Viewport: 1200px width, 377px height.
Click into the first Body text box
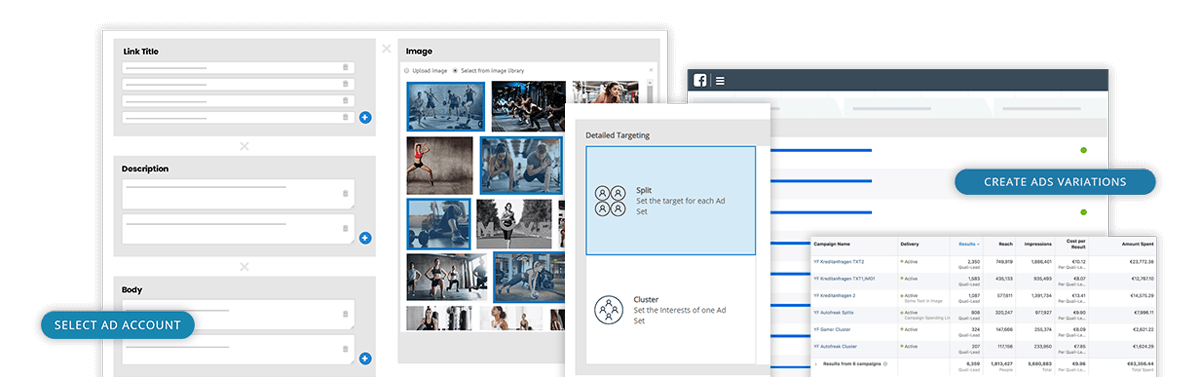click(x=238, y=314)
